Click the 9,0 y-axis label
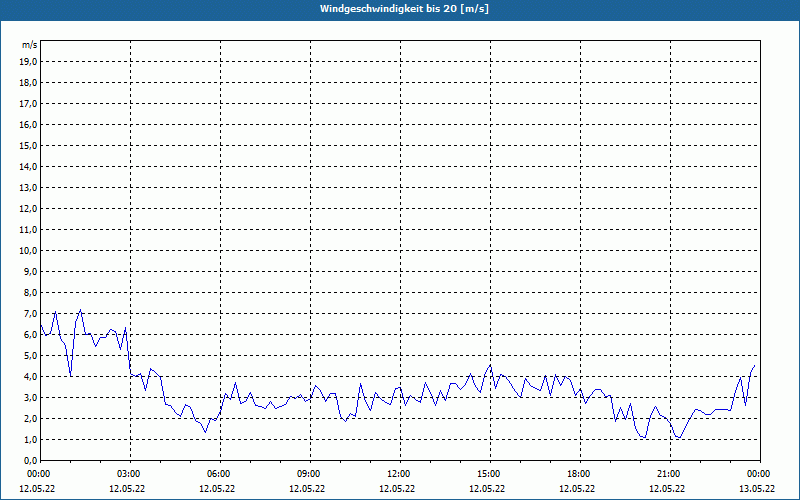This screenshot has height=500, width=800. [30, 271]
